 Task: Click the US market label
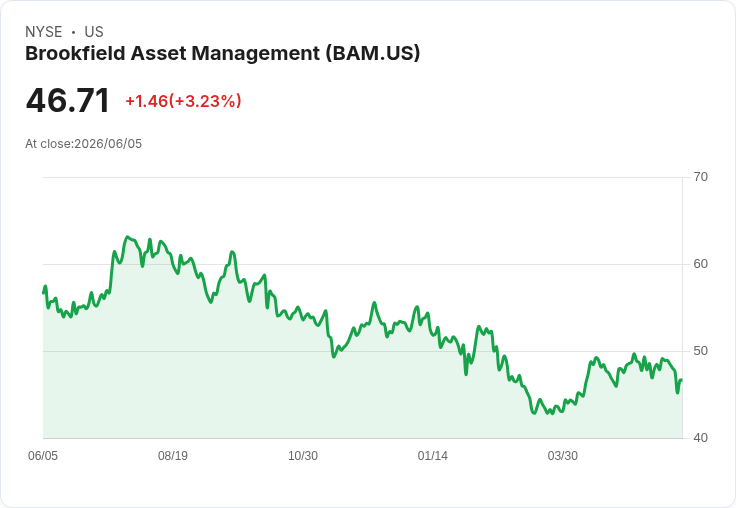[x=94, y=32]
